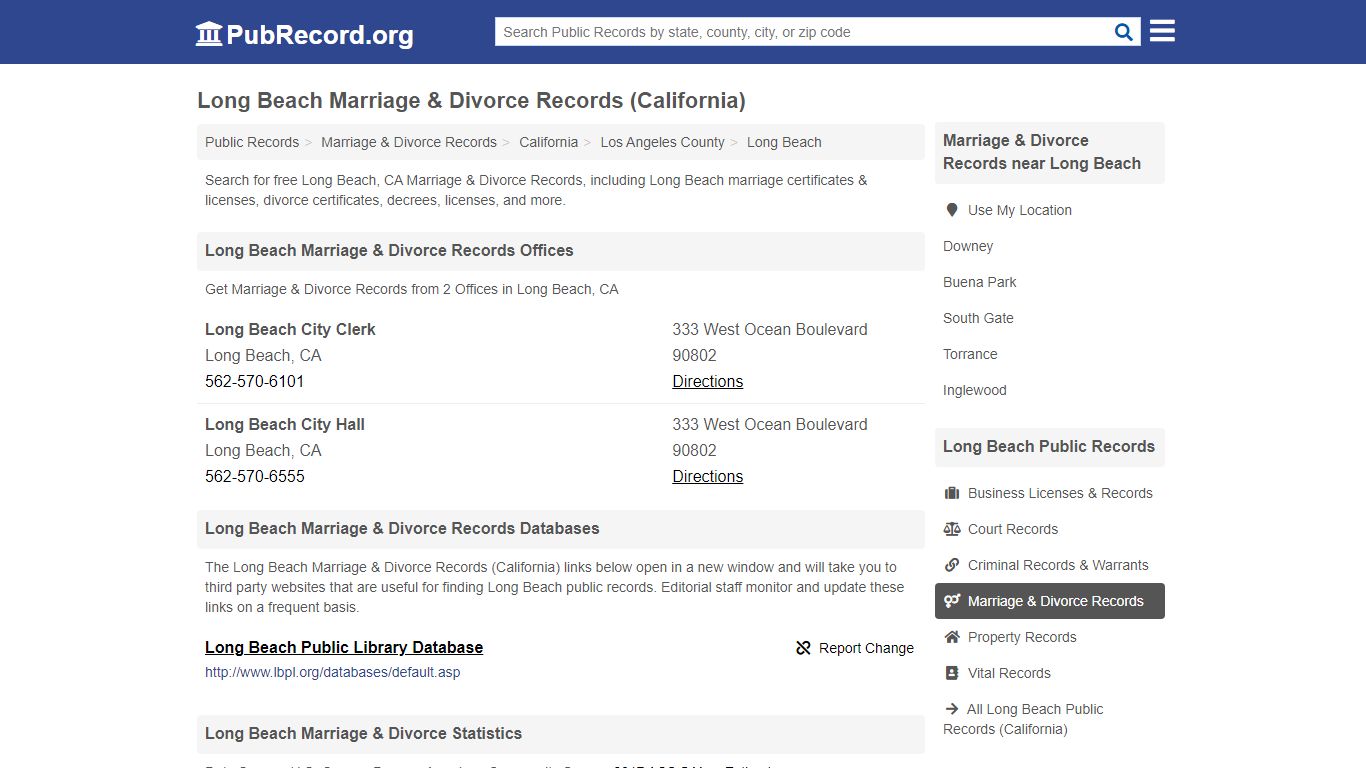
Task: Choose Inglewood nearby city
Action: [974, 390]
